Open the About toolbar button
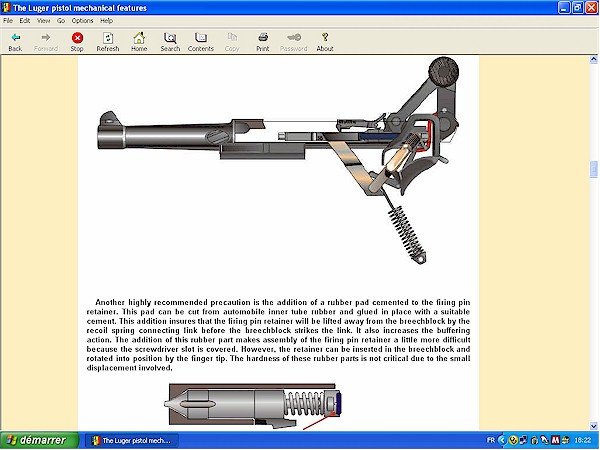This screenshot has width=600, height=450. tap(325, 42)
